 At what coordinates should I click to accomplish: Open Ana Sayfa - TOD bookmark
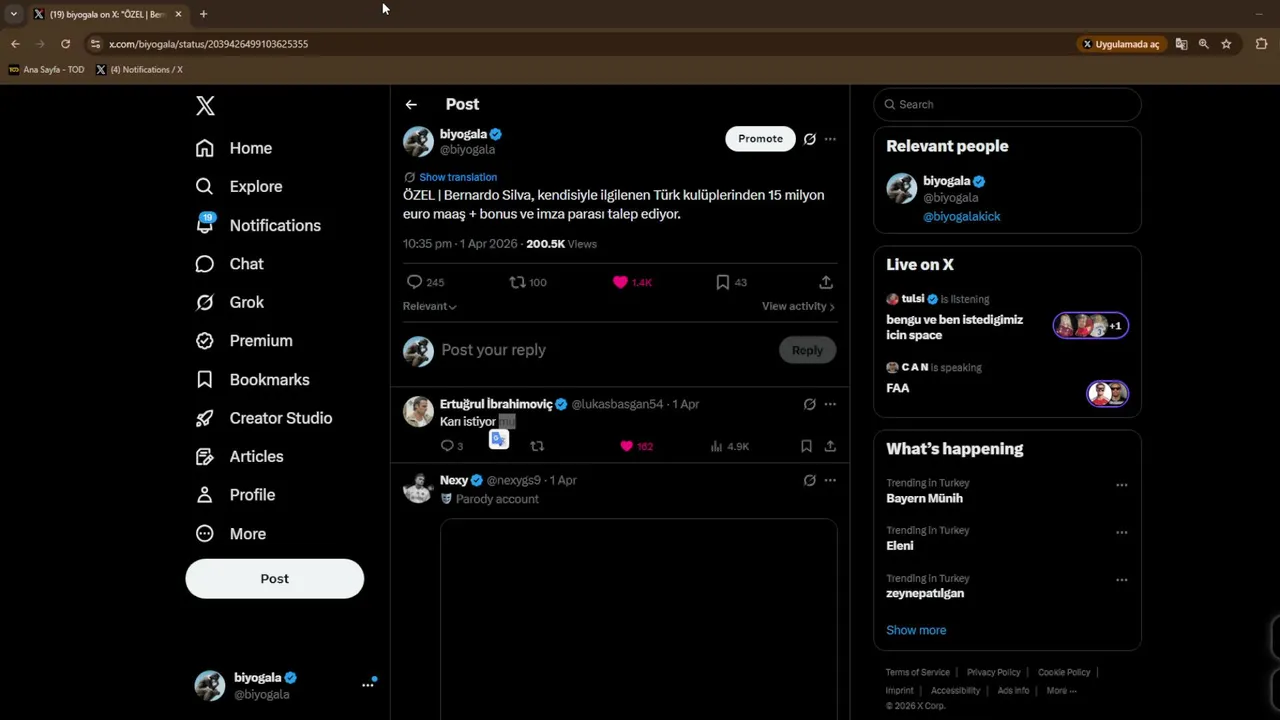46,70
